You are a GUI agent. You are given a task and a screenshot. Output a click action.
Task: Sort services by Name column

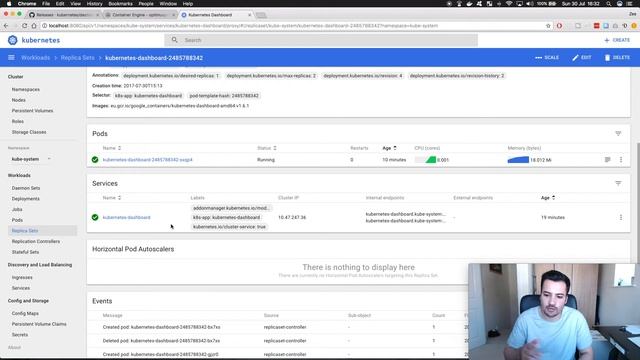pyautogui.click(x=112, y=198)
